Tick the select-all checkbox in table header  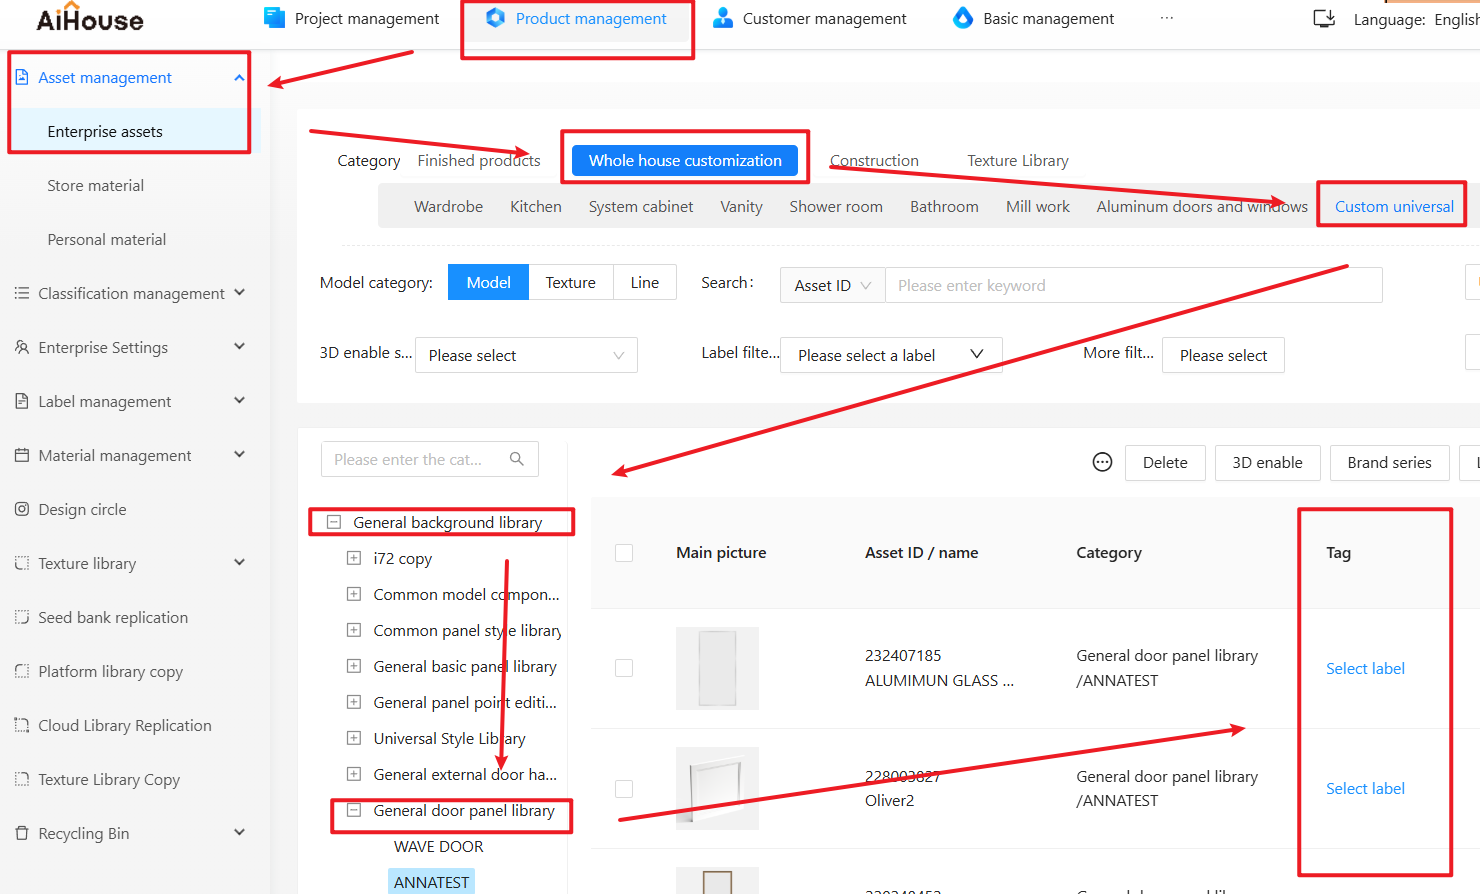tap(624, 553)
